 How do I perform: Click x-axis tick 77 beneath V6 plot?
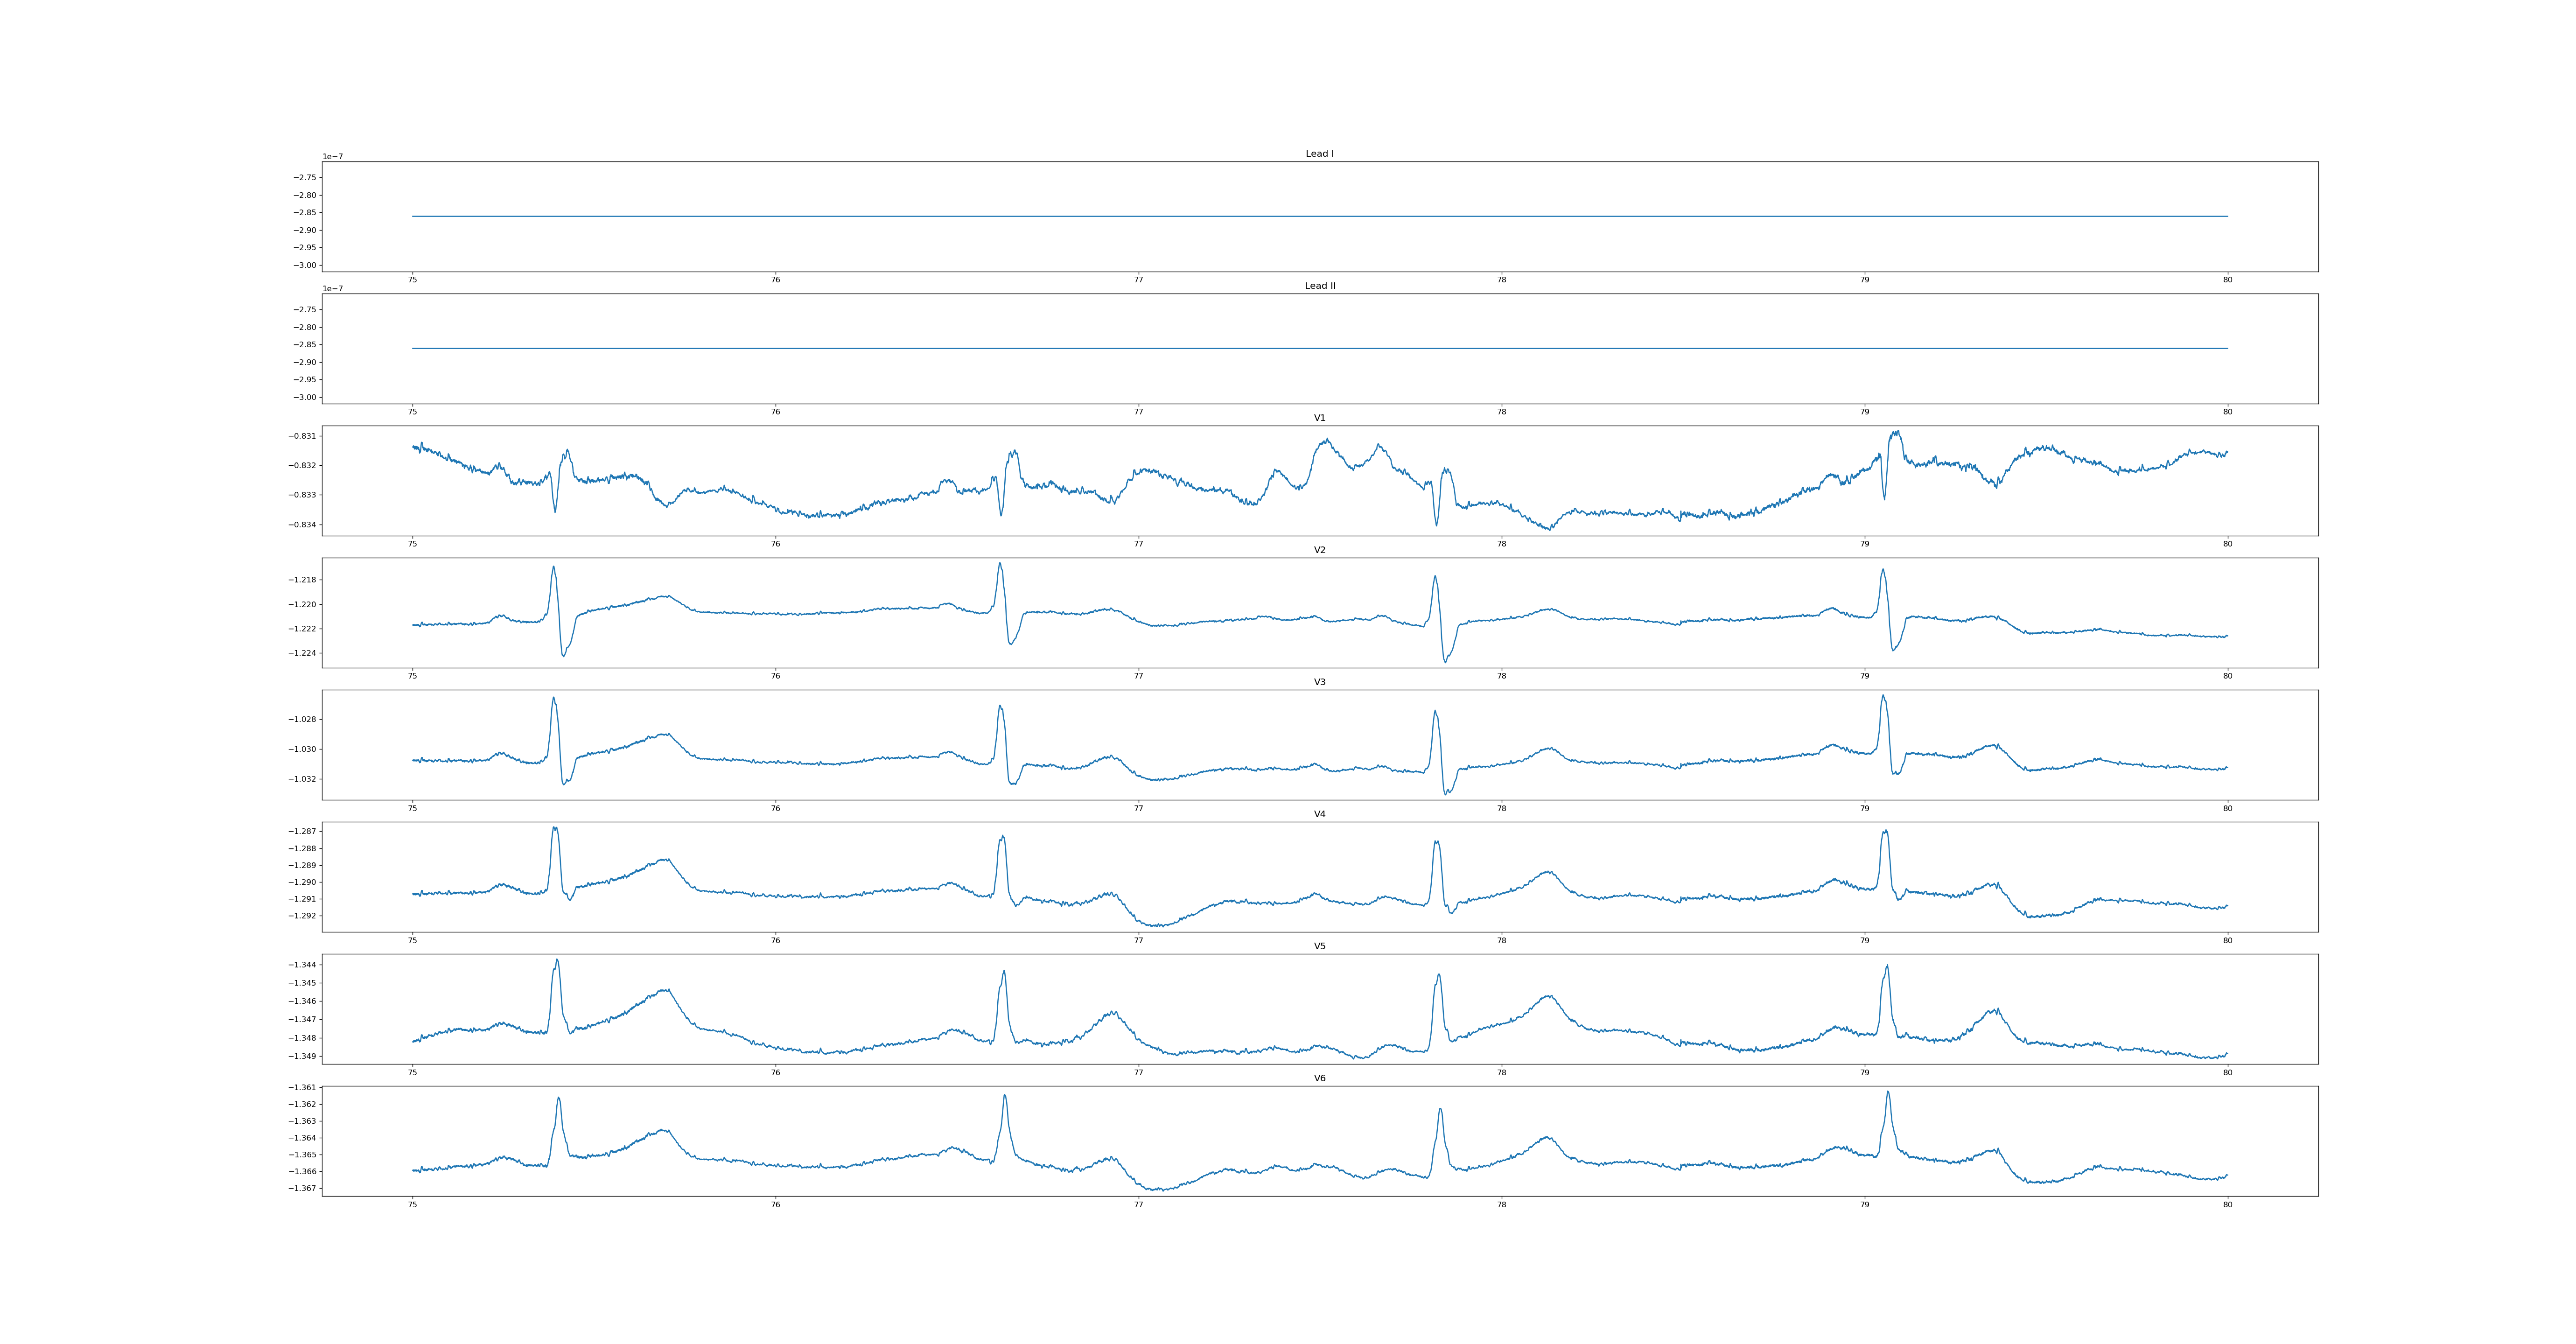(x=1138, y=1205)
